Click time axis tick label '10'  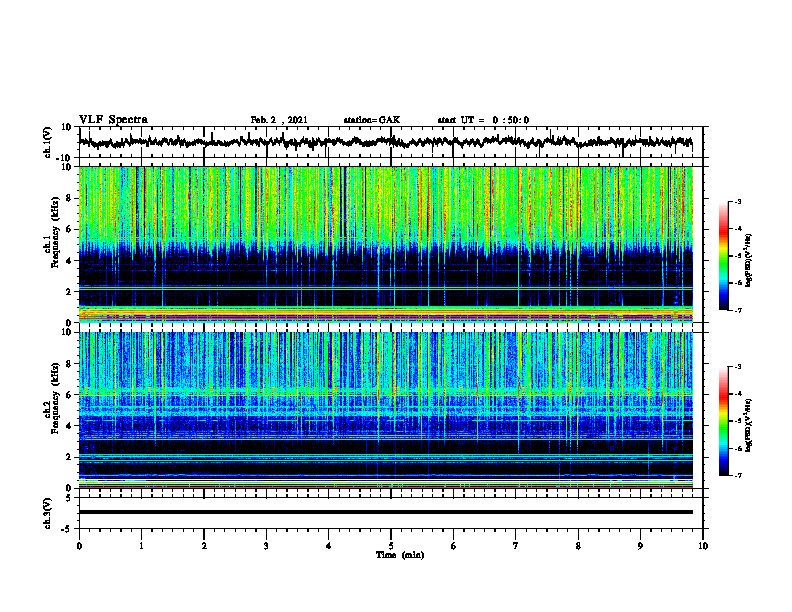[703, 546]
